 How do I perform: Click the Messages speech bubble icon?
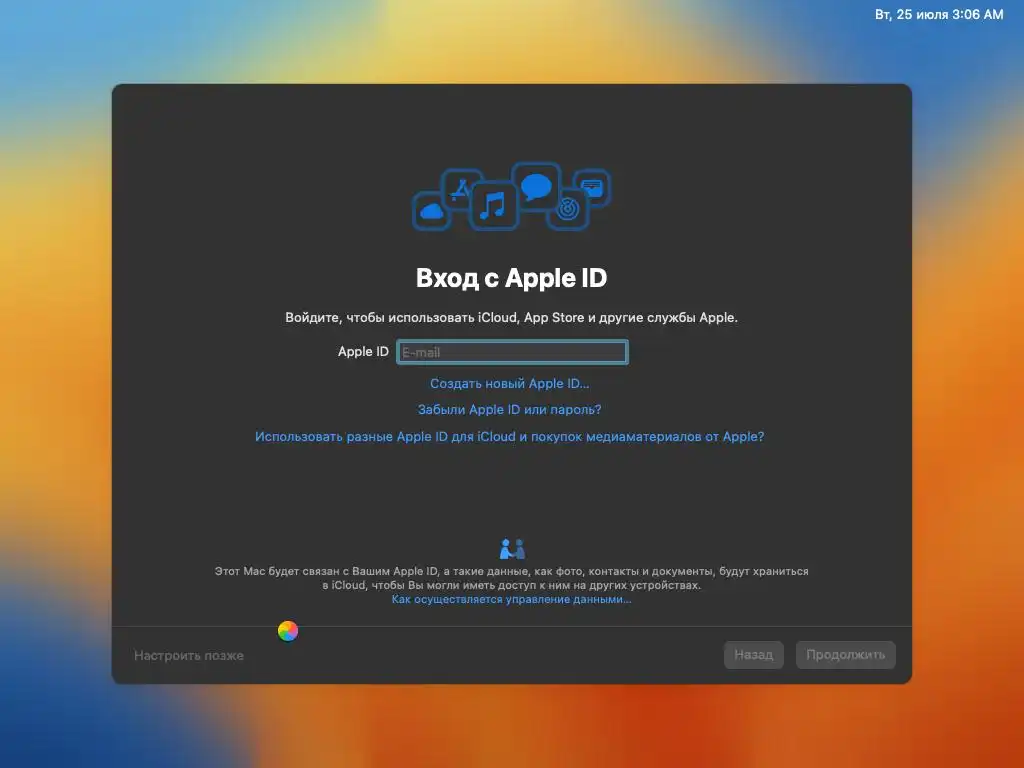coord(536,186)
